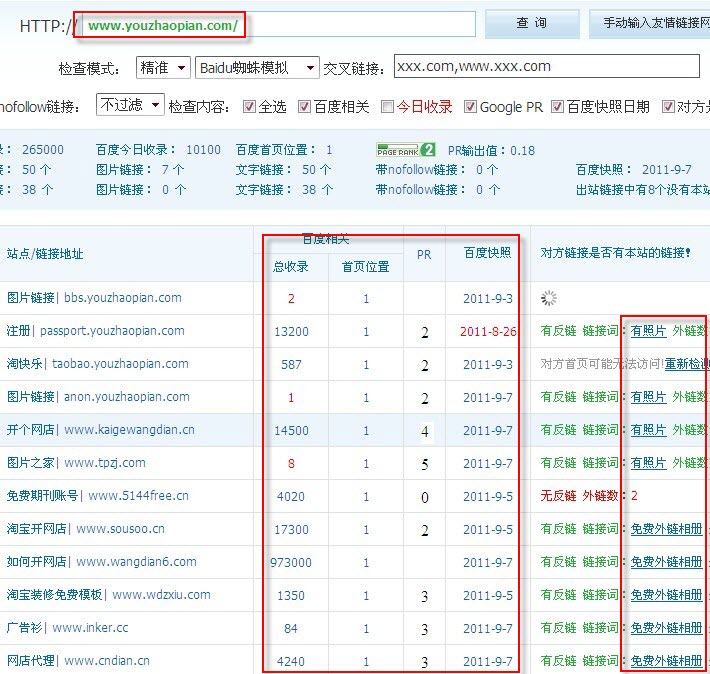
Task: Click the PR输出值 0.18 text
Action: point(491,150)
